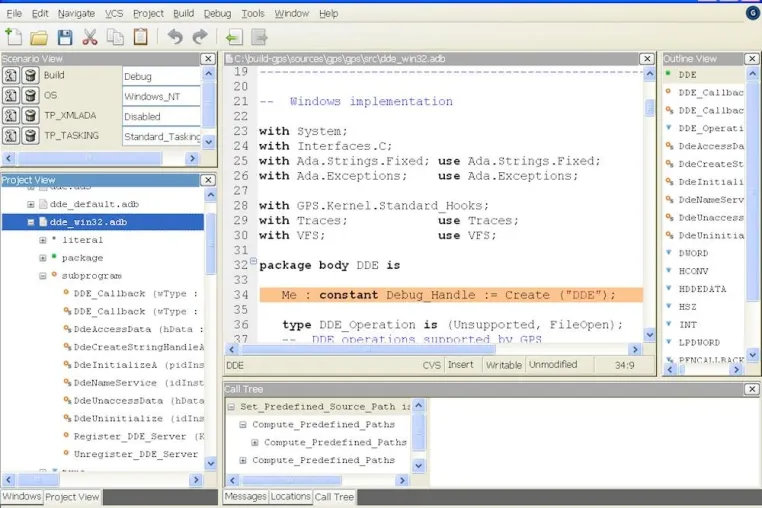Collapse Set_Predefined_Source_Path in the Call Tree
Viewport: 762px width, 508px height.
click(x=231, y=407)
